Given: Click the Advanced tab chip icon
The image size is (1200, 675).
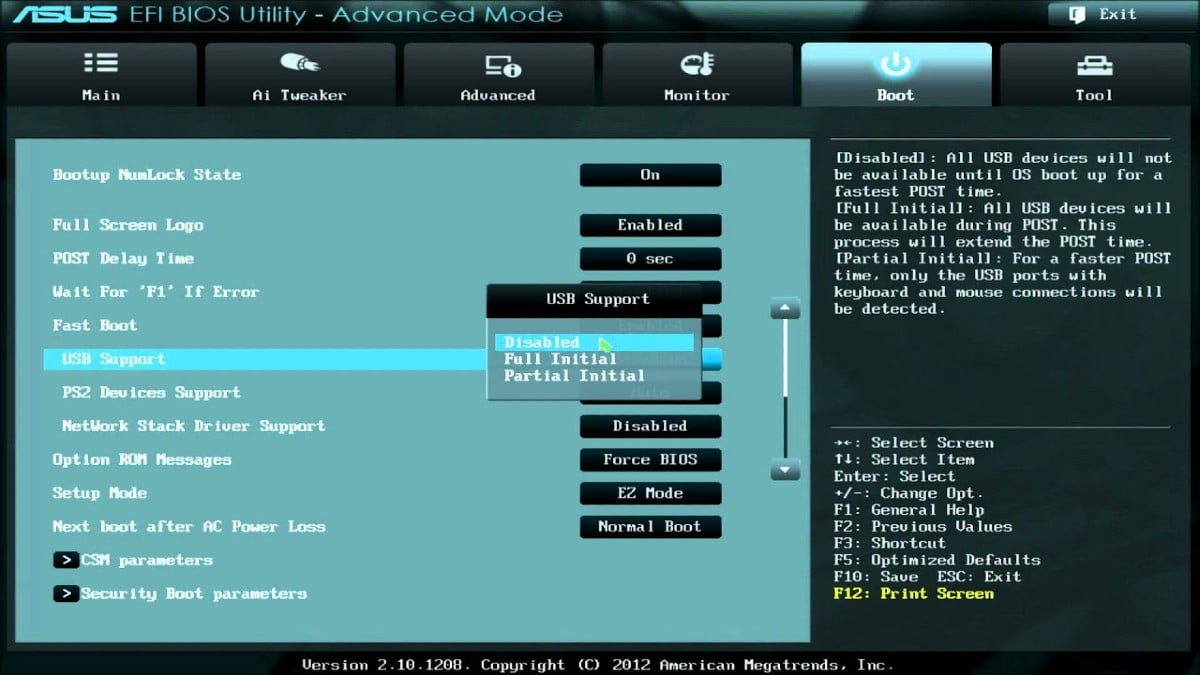Looking at the screenshot, I should click(x=497, y=65).
